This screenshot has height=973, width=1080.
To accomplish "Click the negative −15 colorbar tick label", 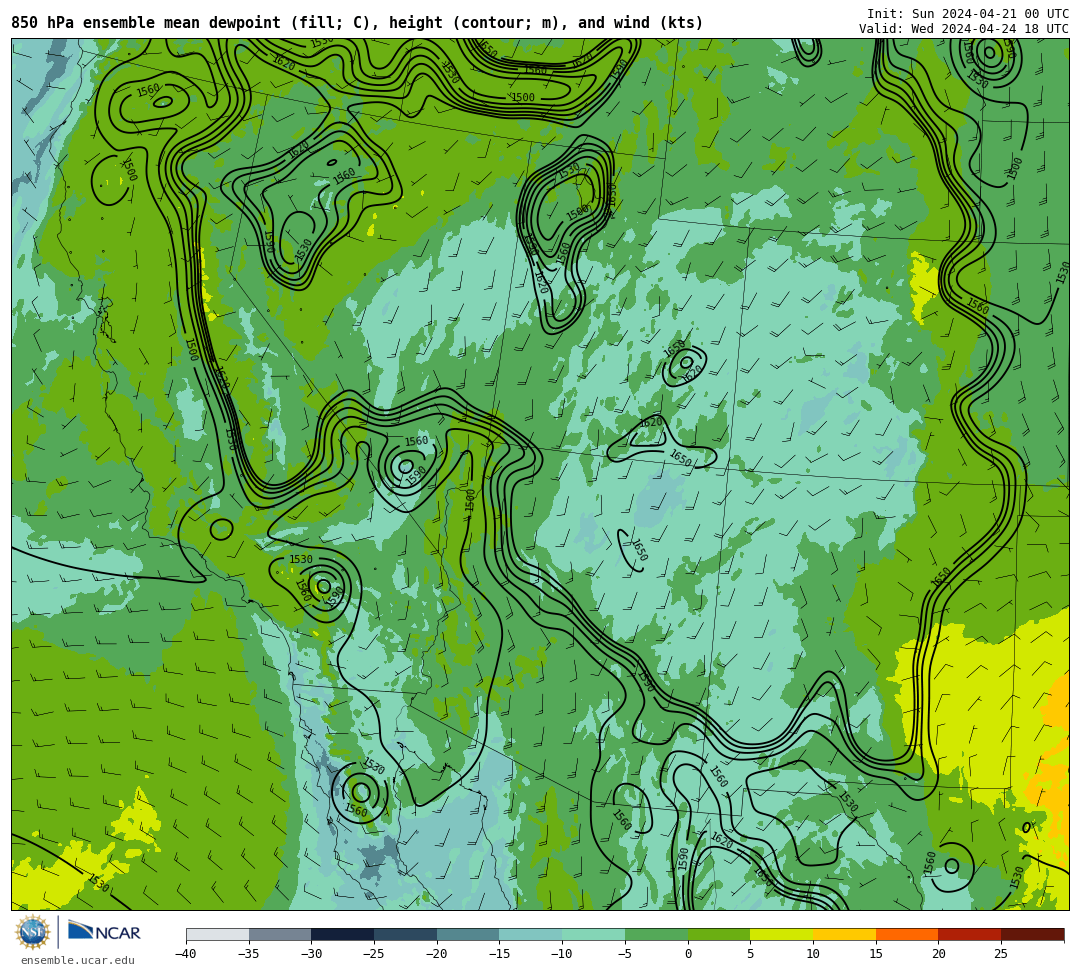I will pos(499,954).
